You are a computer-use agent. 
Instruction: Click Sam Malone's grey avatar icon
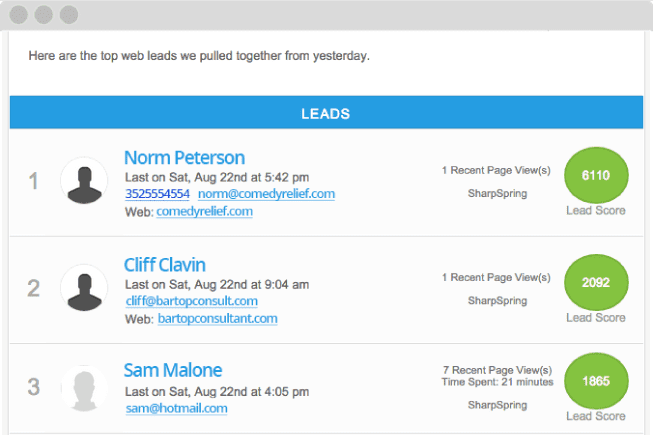coord(84,388)
